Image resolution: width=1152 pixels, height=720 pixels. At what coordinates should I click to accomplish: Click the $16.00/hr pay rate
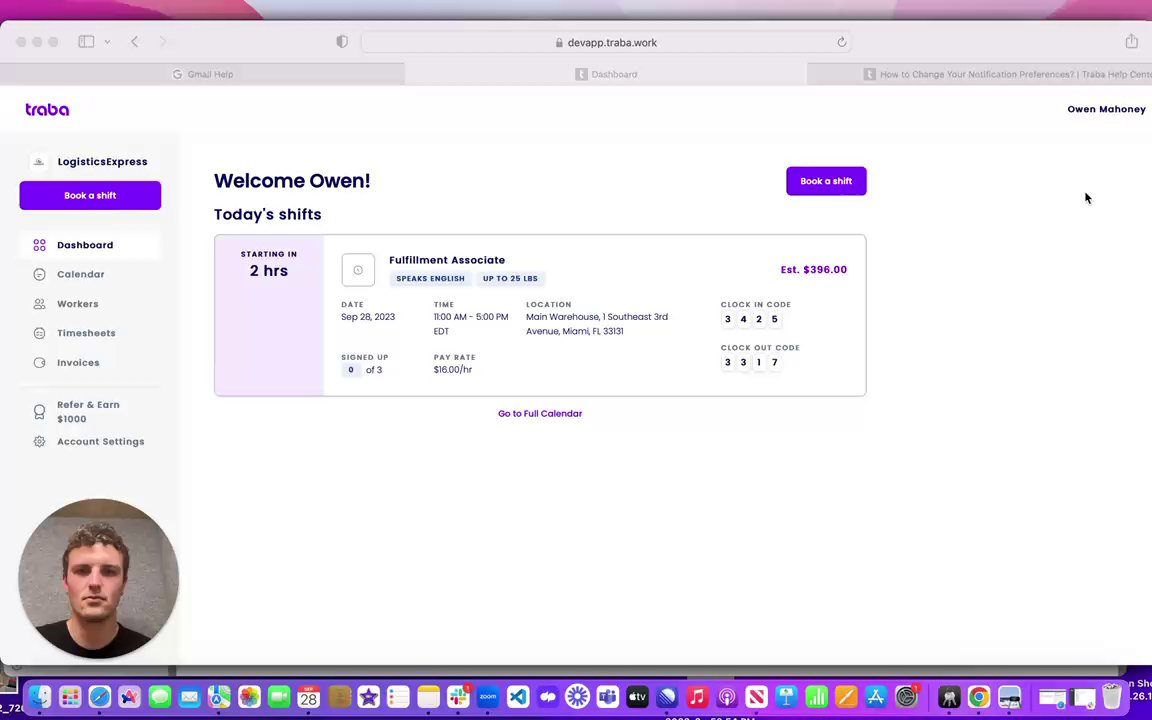[453, 370]
